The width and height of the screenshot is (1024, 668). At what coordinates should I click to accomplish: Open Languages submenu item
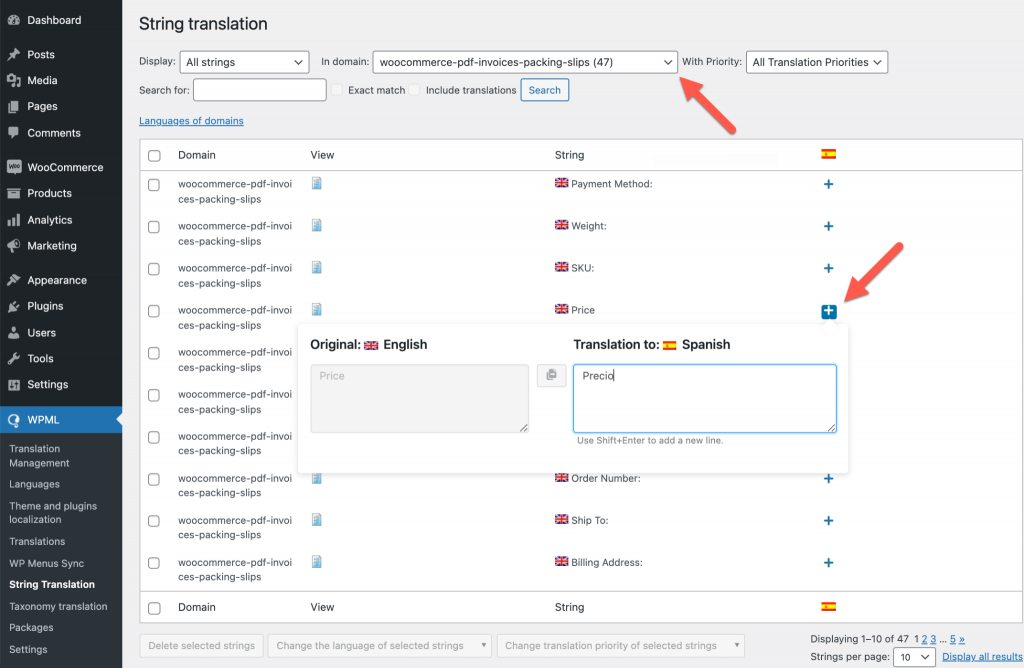(x=35, y=484)
